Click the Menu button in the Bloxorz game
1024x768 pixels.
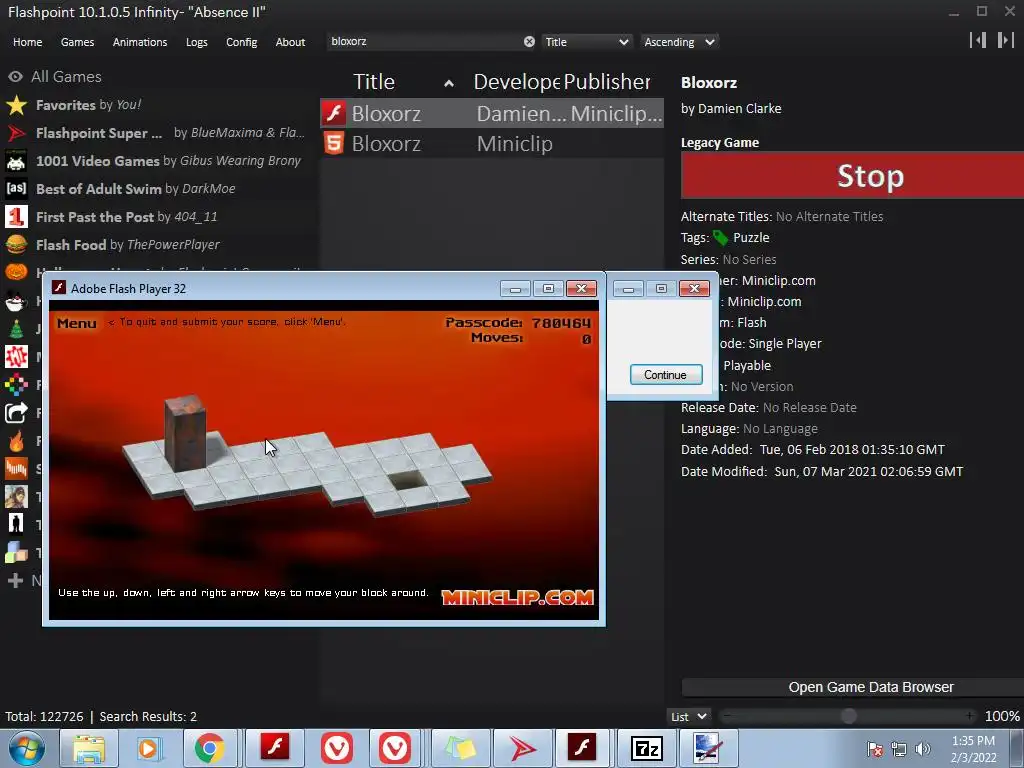(76, 323)
